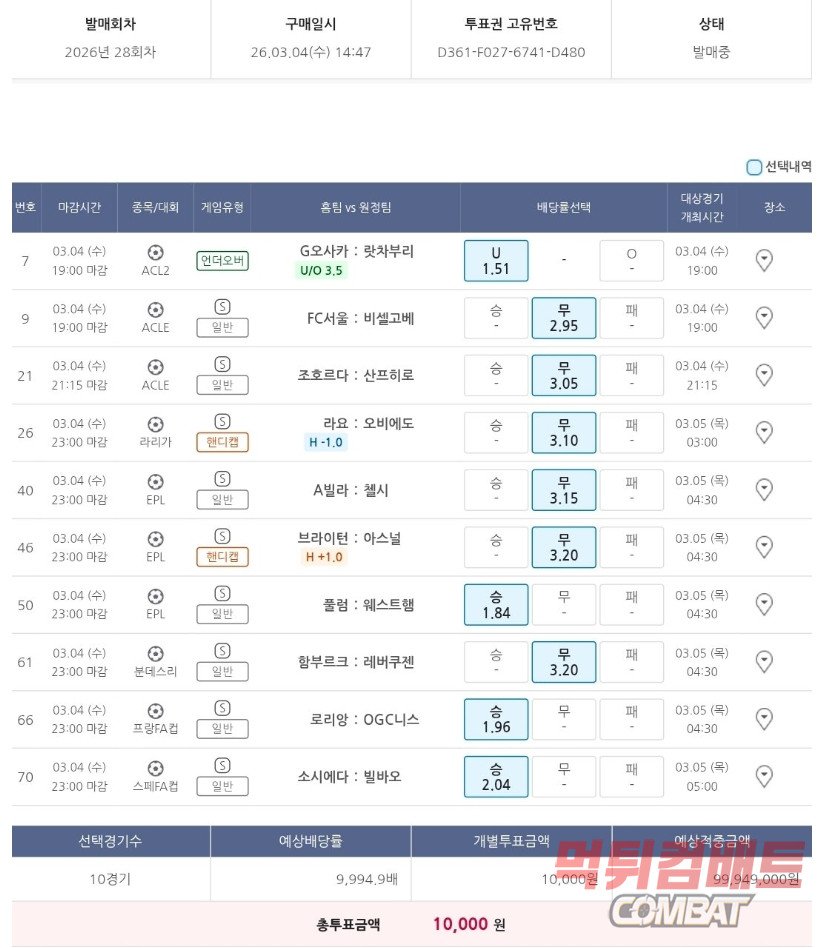The height and width of the screenshot is (948, 825).
Task: Open location pin for G오사카 vs 랏차부리 match
Action: coord(764,261)
